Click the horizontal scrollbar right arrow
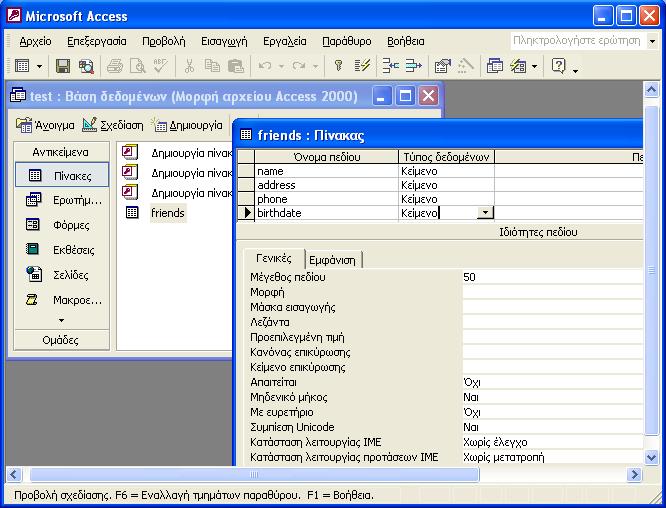Image resolution: width=666 pixels, height=508 pixels. [634, 474]
